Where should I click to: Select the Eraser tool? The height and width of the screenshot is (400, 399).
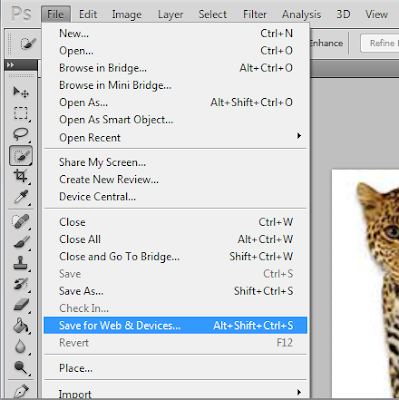click(x=21, y=305)
